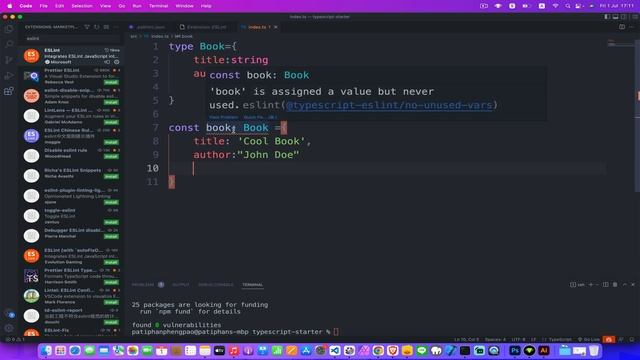The width and height of the screenshot is (640, 360).
Task: Switch to the Extension: ESLint editor tab
Action: (204, 27)
